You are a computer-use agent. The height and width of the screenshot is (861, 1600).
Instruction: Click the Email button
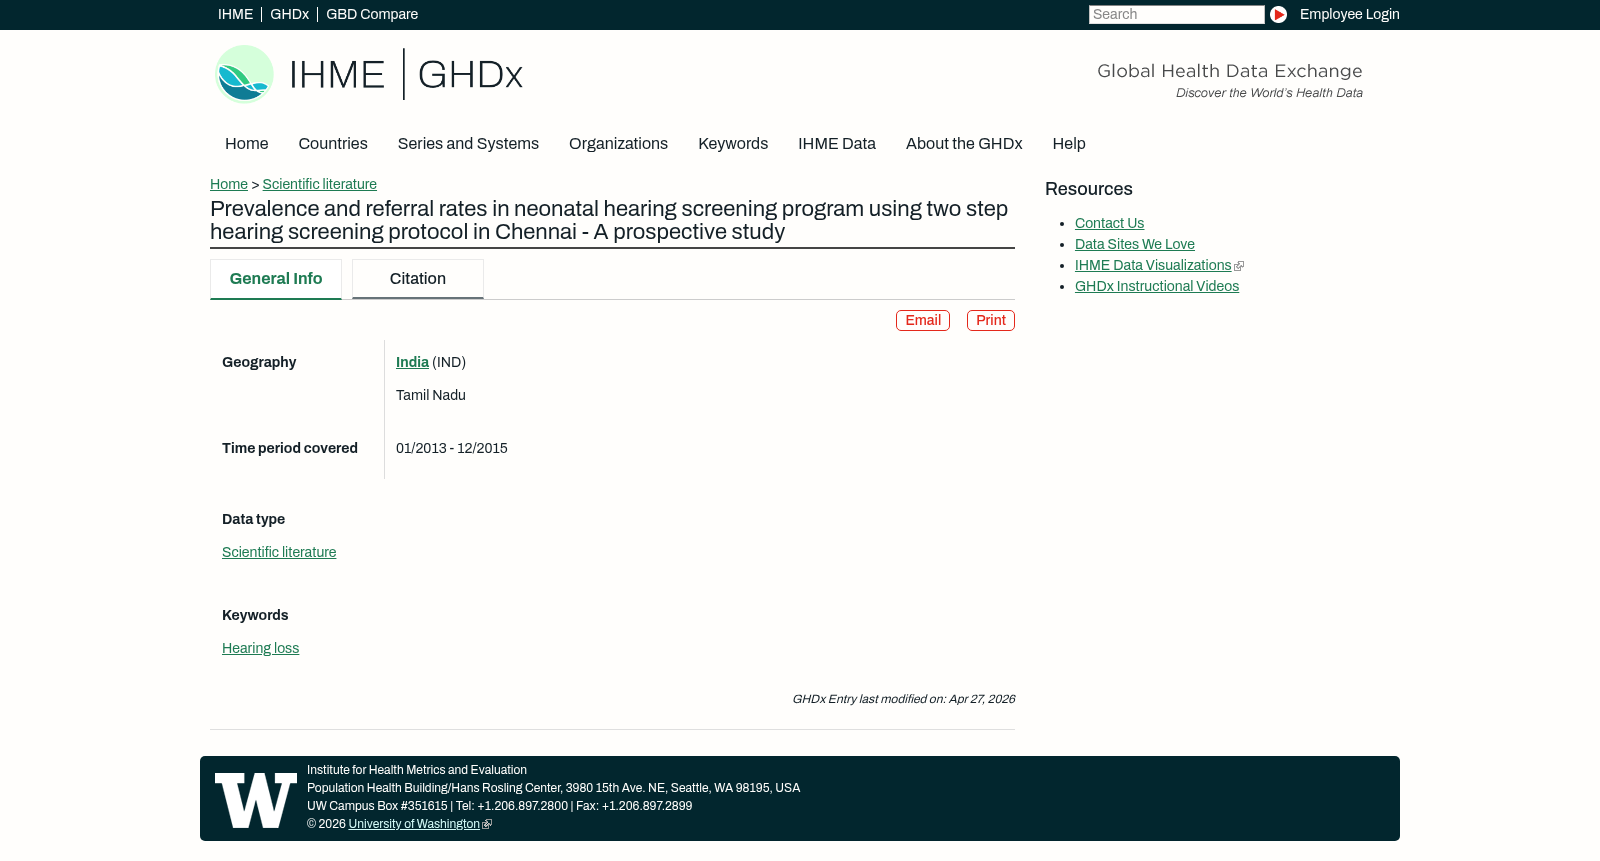(923, 320)
